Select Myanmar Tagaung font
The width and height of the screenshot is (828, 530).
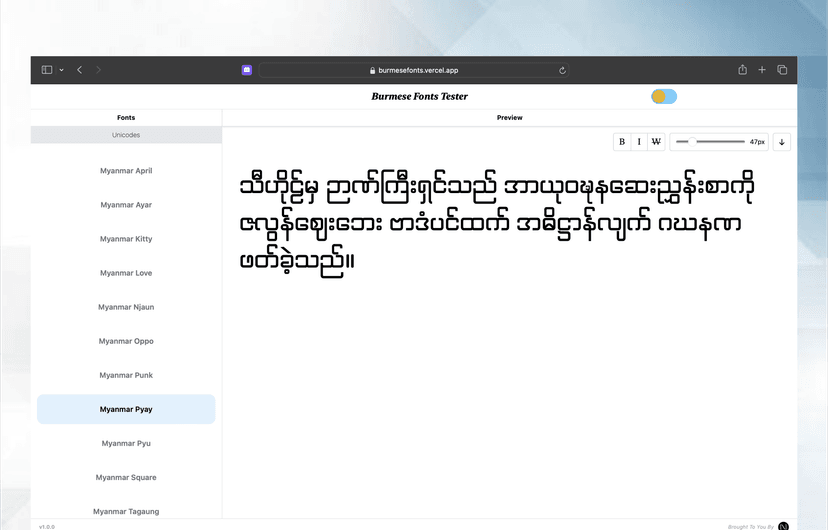[x=126, y=512]
